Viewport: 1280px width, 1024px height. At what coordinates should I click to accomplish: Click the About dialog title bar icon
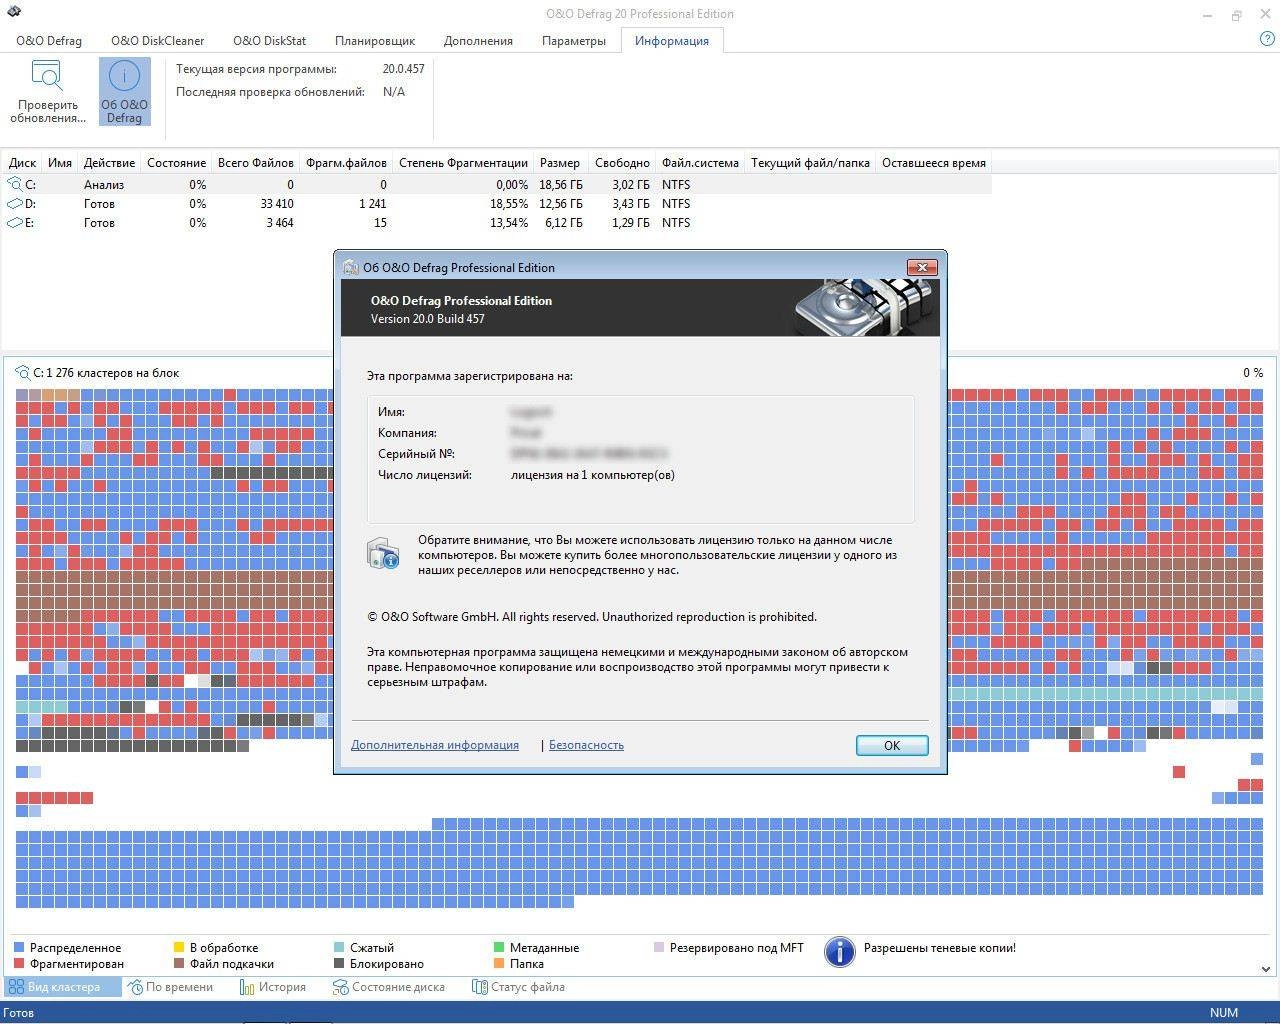tap(350, 267)
